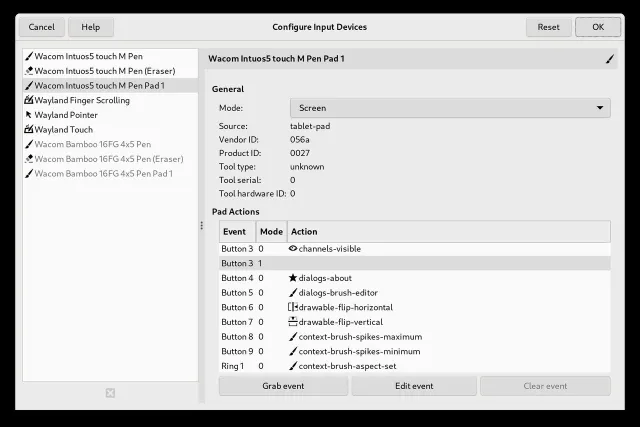The image size is (640, 427).
Task: Click the pen icon beside Wacom Intuos5 touch M Pen
Action: click(x=29, y=56)
